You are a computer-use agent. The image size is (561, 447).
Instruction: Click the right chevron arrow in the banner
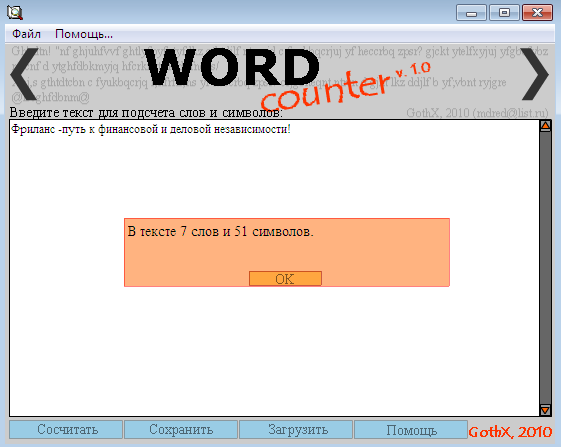point(535,74)
